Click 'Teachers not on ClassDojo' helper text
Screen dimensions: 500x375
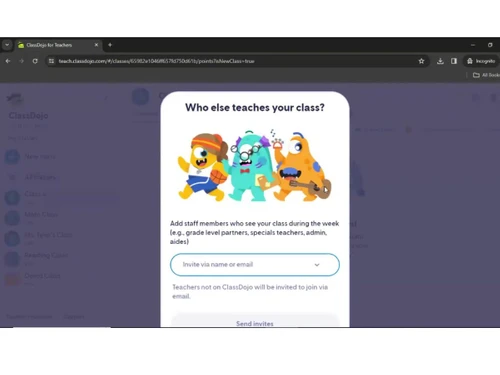(250, 291)
